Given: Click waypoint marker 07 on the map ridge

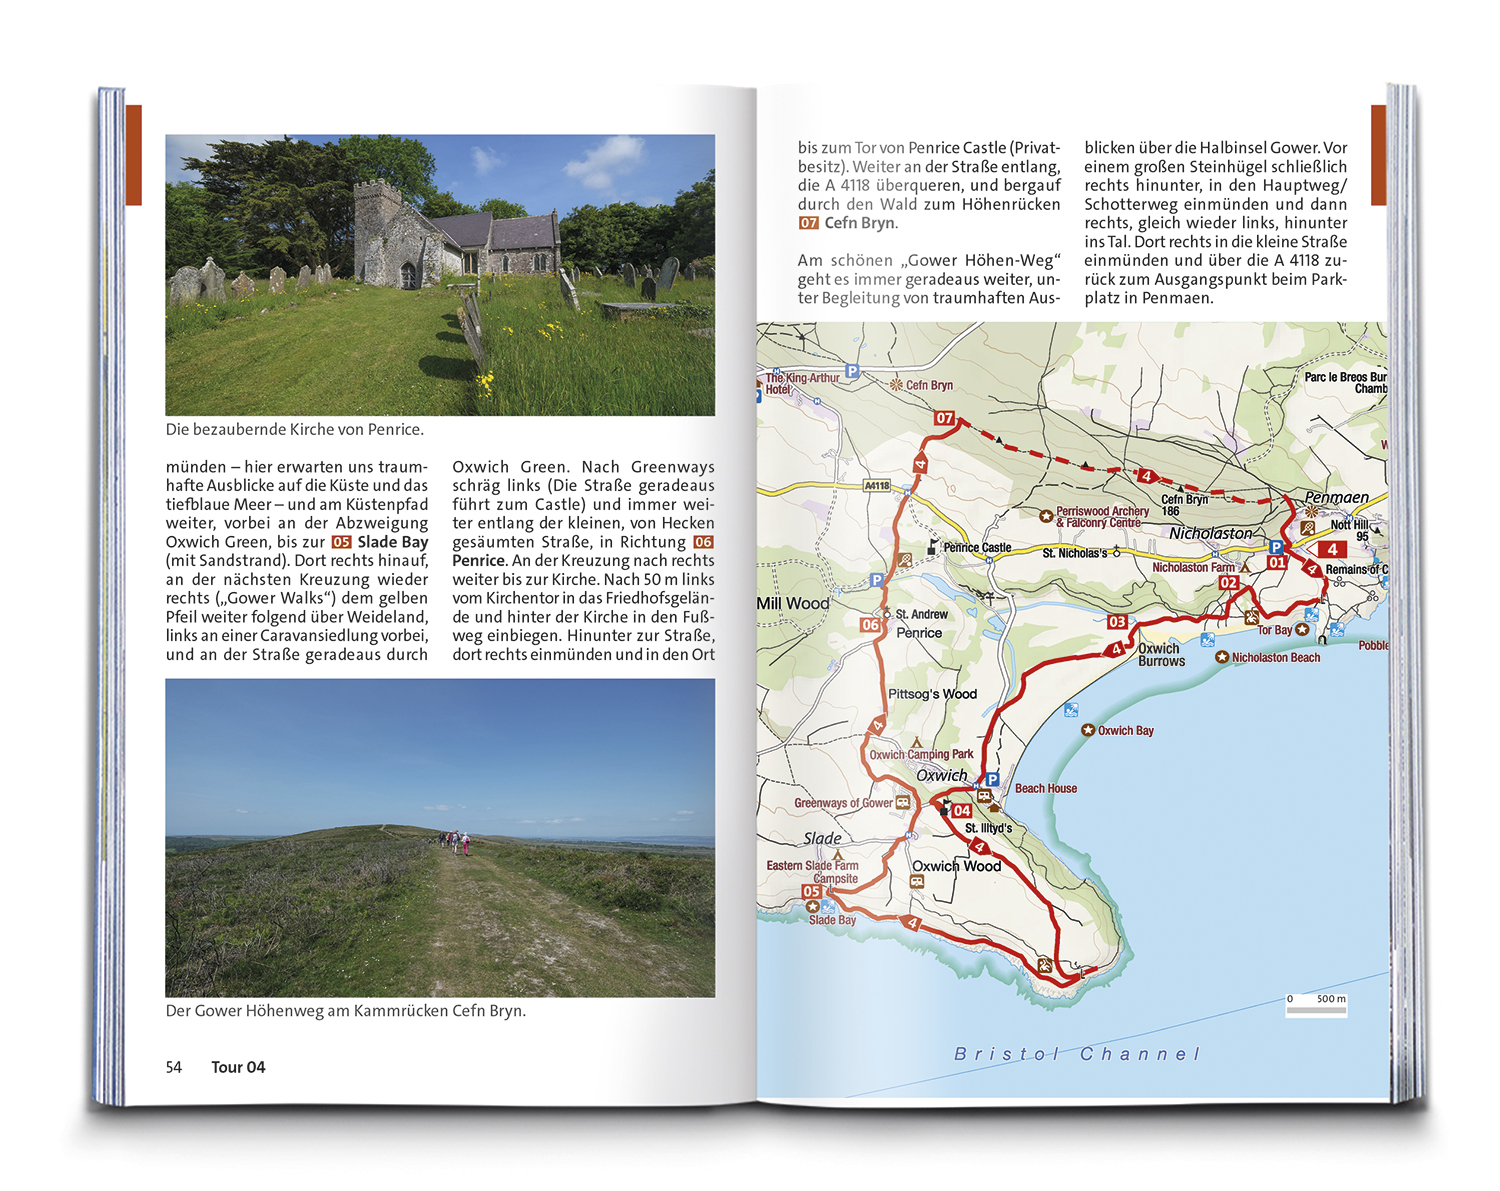Looking at the screenshot, I should (x=945, y=418).
